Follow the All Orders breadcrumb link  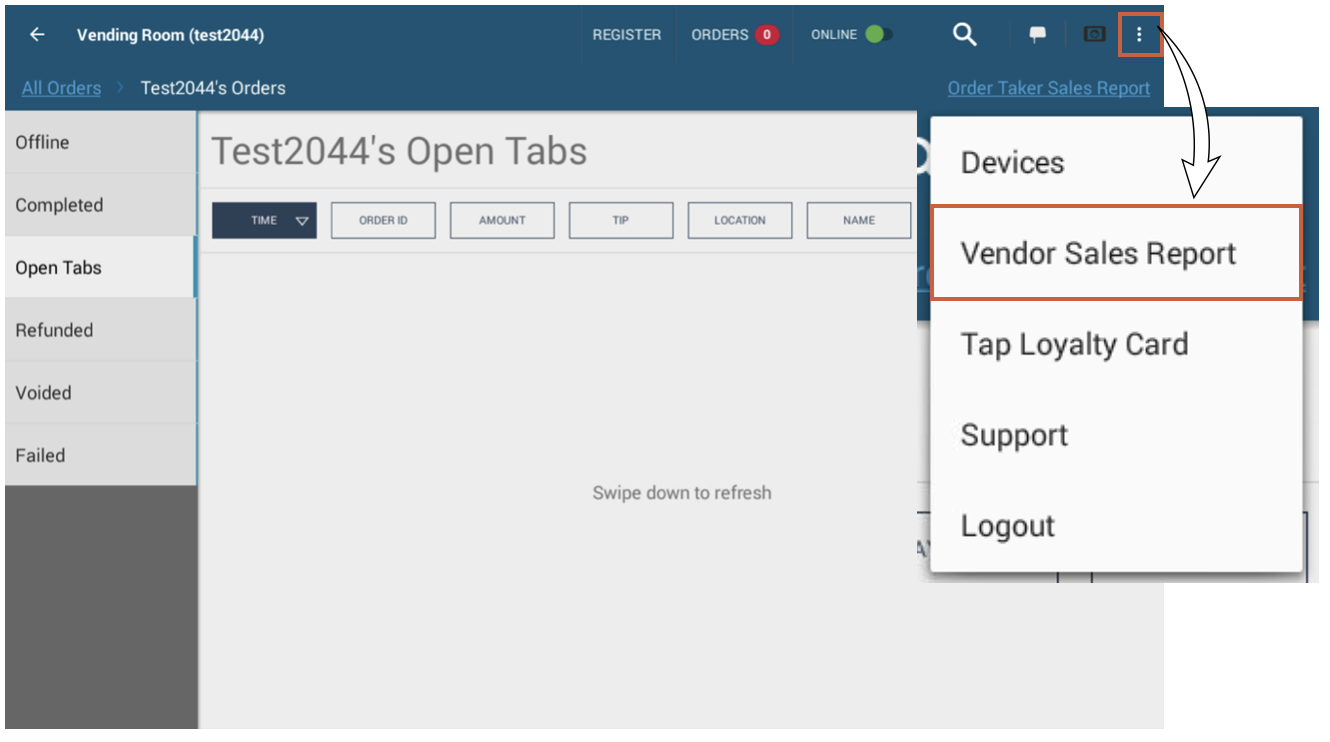[61, 88]
